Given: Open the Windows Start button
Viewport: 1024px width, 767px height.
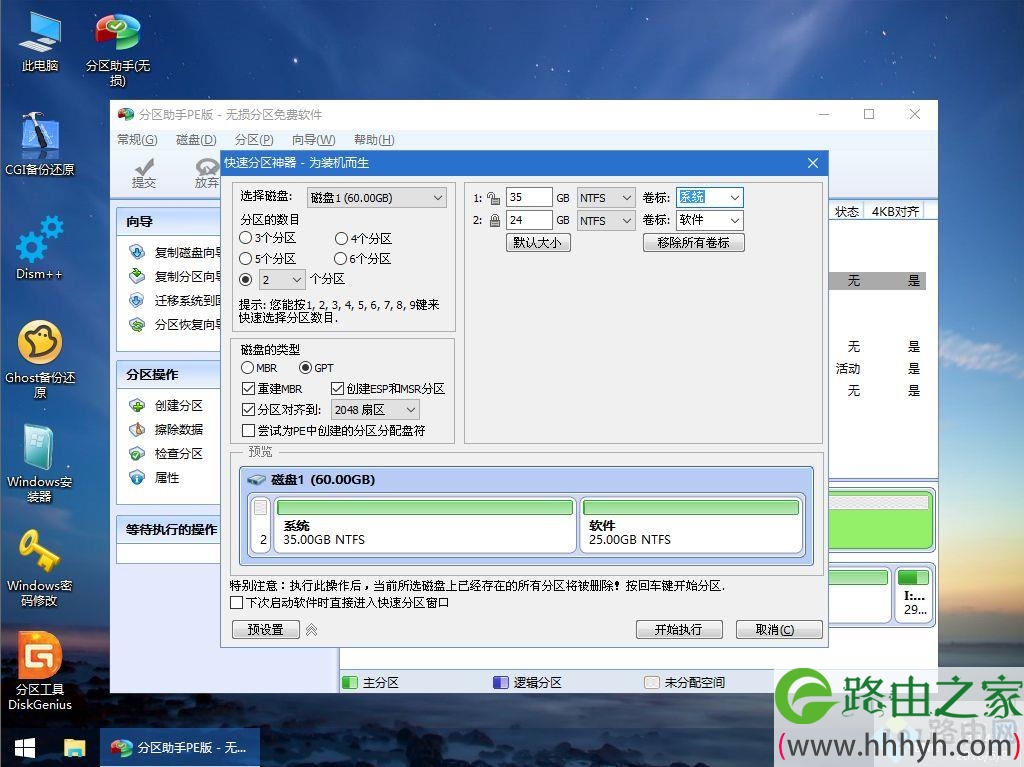Looking at the screenshot, I should tap(25, 747).
